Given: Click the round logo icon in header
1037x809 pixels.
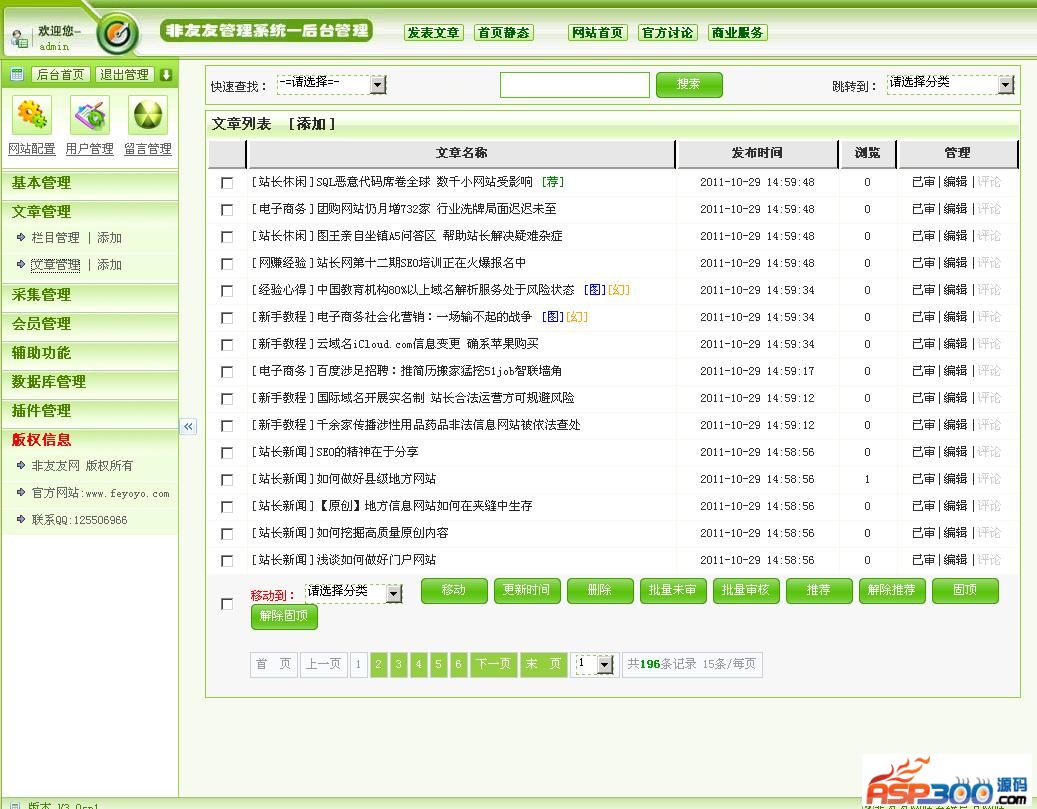Looking at the screenshot, I should point(118,34).
